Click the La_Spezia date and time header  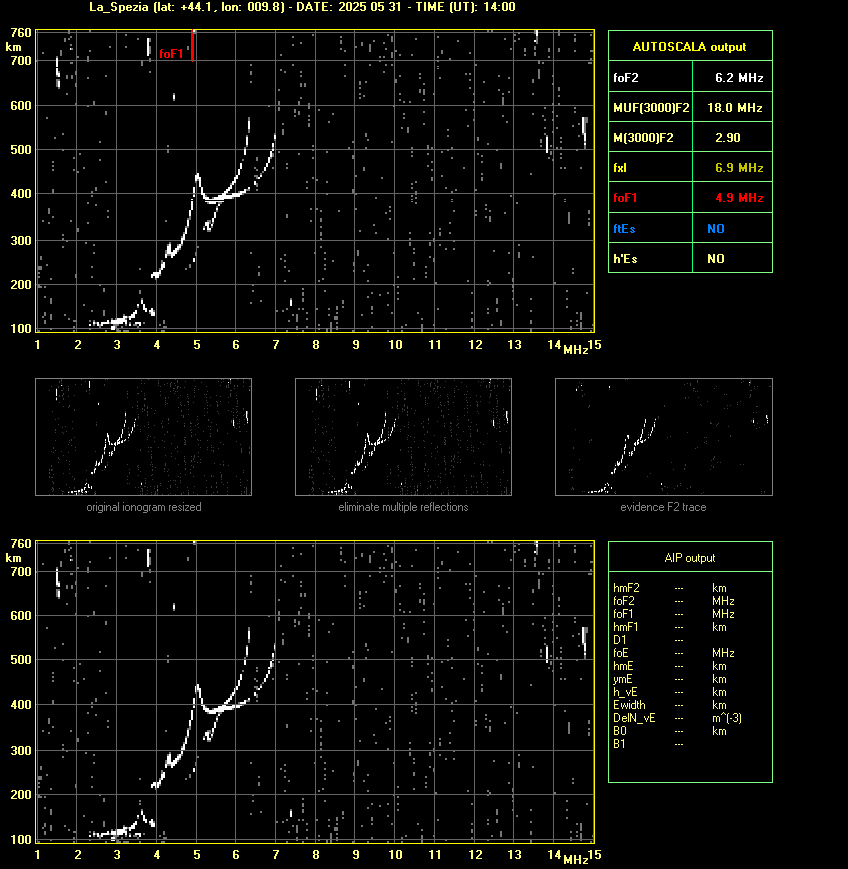[302, 7]
